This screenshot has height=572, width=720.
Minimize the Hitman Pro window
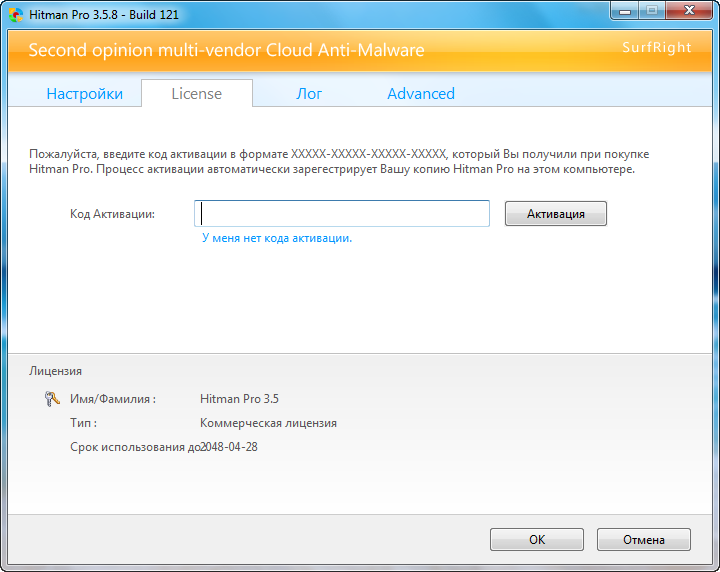click(x=624, y=11)
